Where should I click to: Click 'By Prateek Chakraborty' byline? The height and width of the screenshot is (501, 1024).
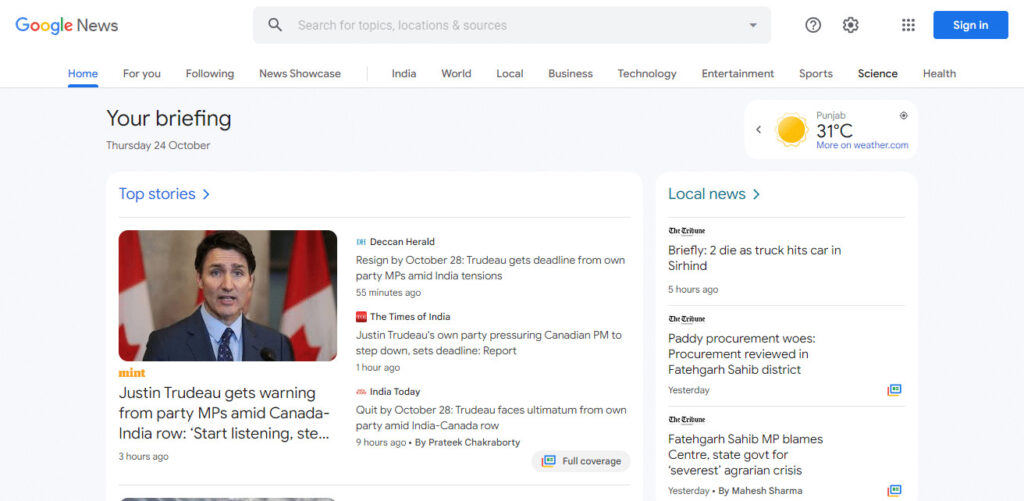(468, 442)
